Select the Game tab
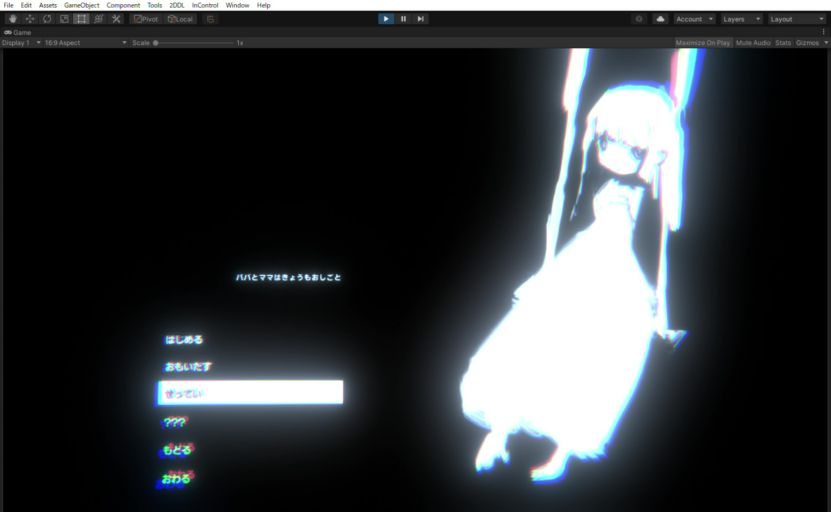Image resolution: width=831 pixels, height=512 pixels. [18, 32]
